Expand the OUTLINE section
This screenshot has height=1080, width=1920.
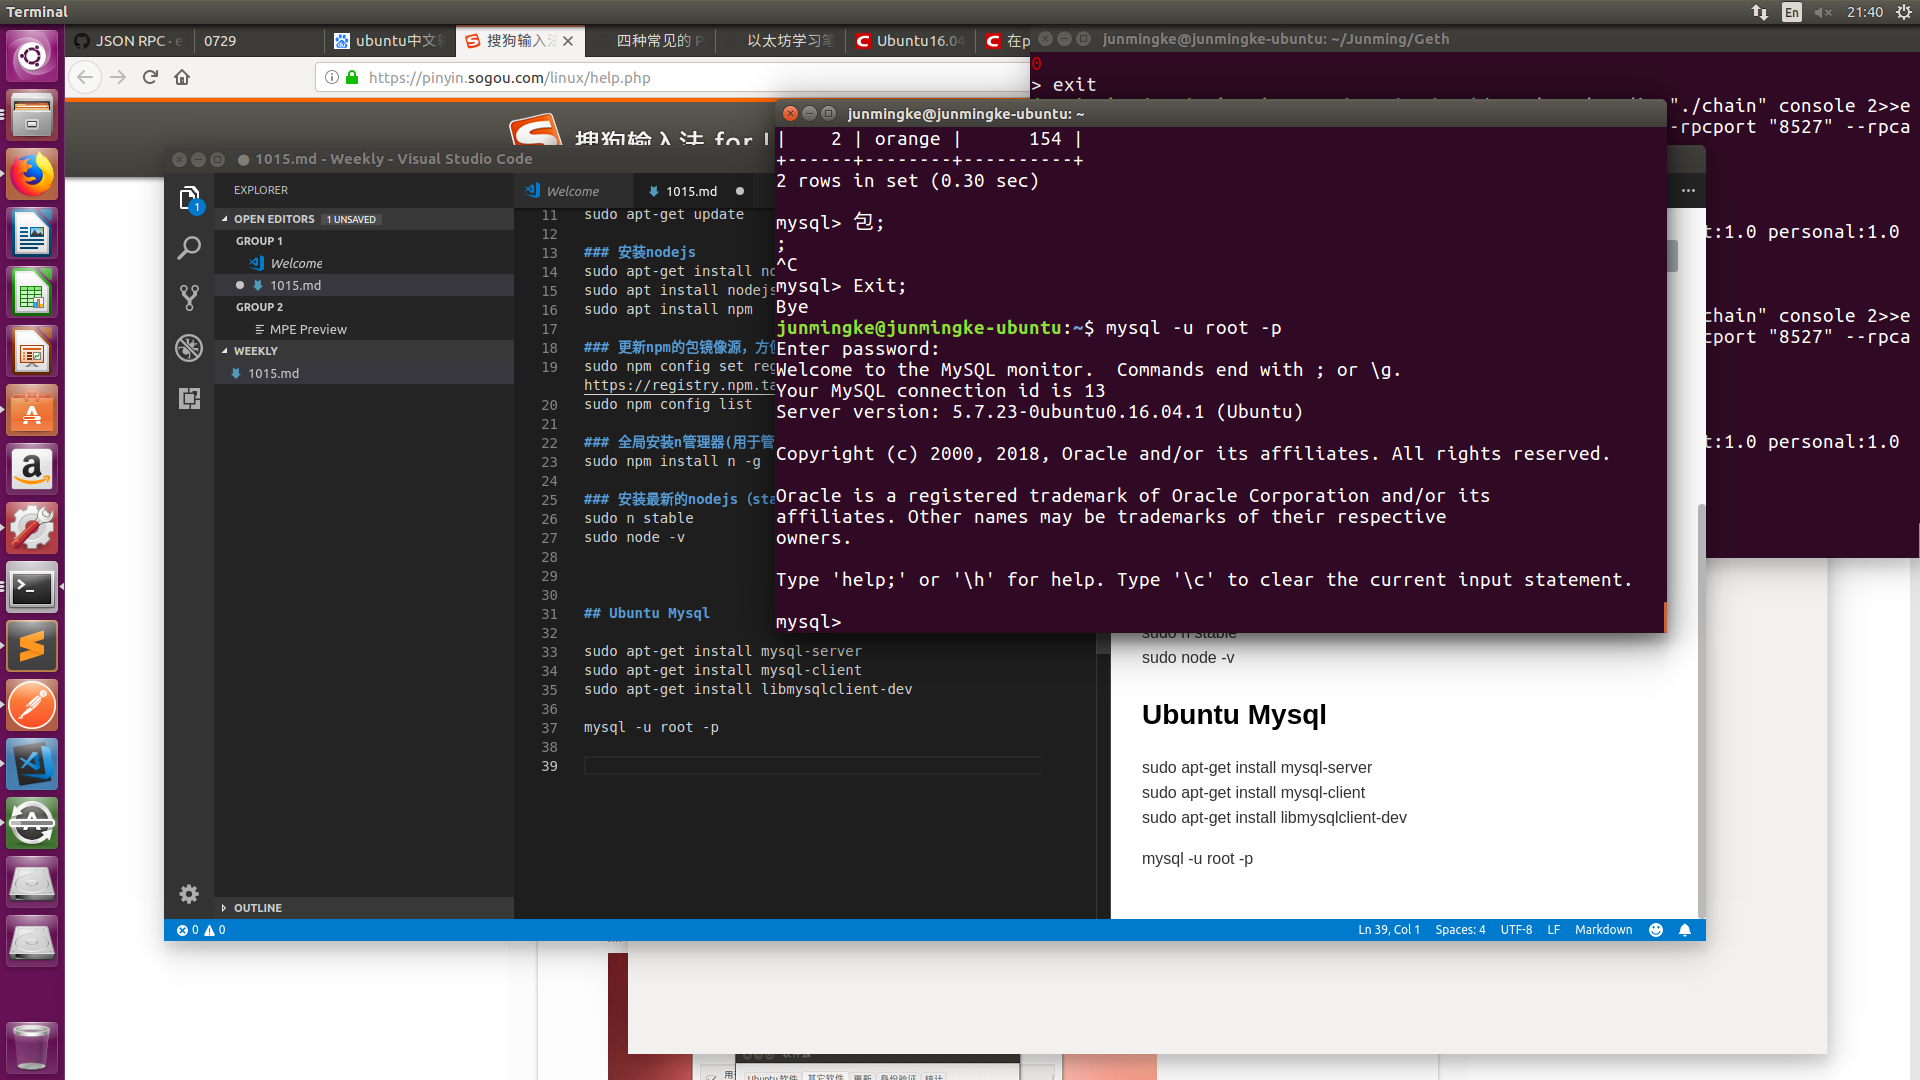(257, 908)
